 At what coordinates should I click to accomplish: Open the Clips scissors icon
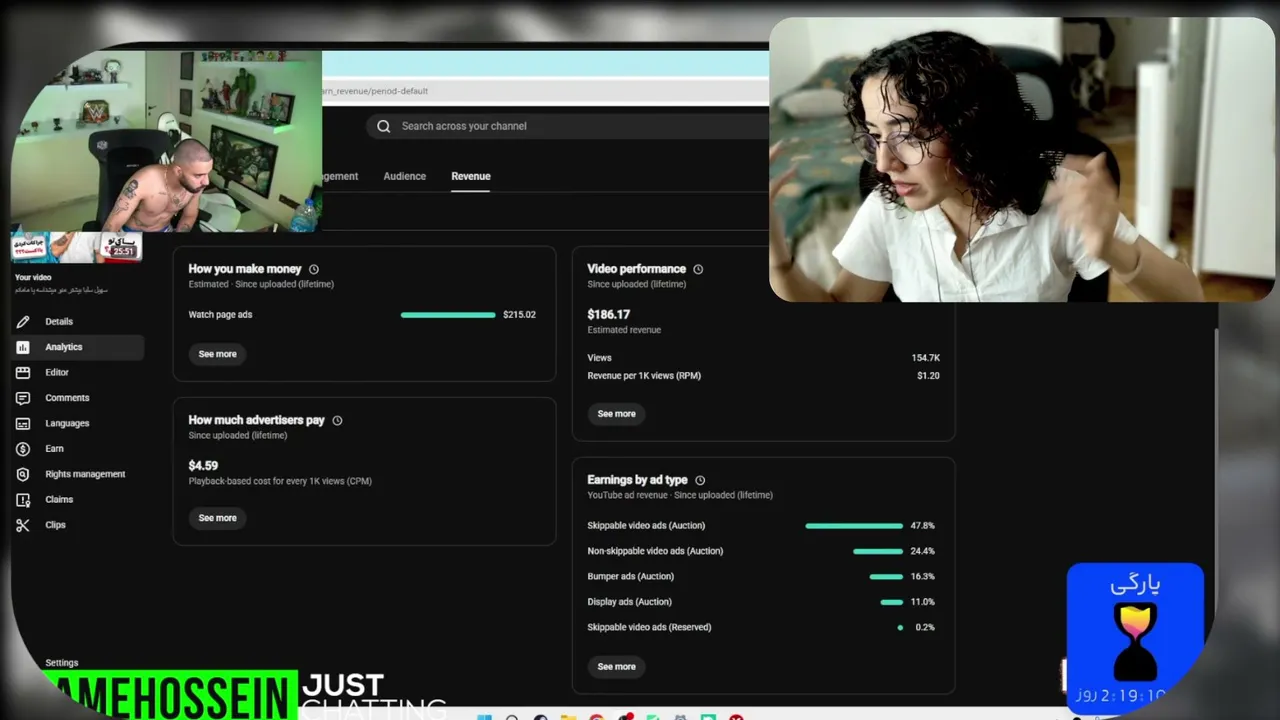(x=23, y=525)
